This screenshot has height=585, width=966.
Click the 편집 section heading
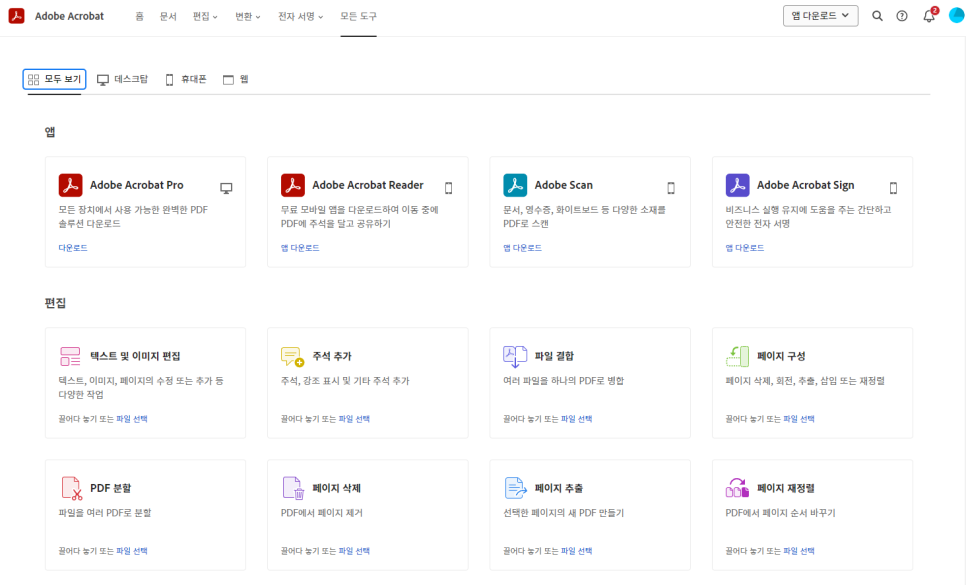[x=55, y=303]
